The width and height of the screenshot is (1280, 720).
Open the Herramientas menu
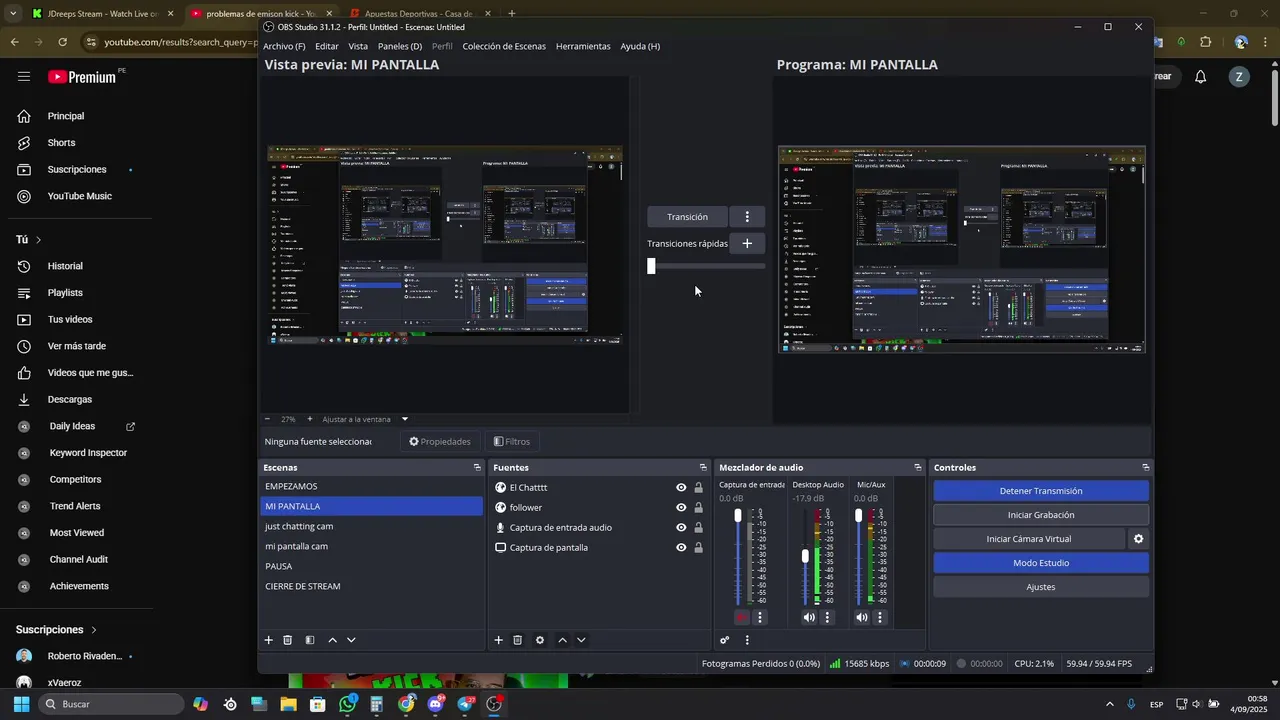(x=583, y=46)
